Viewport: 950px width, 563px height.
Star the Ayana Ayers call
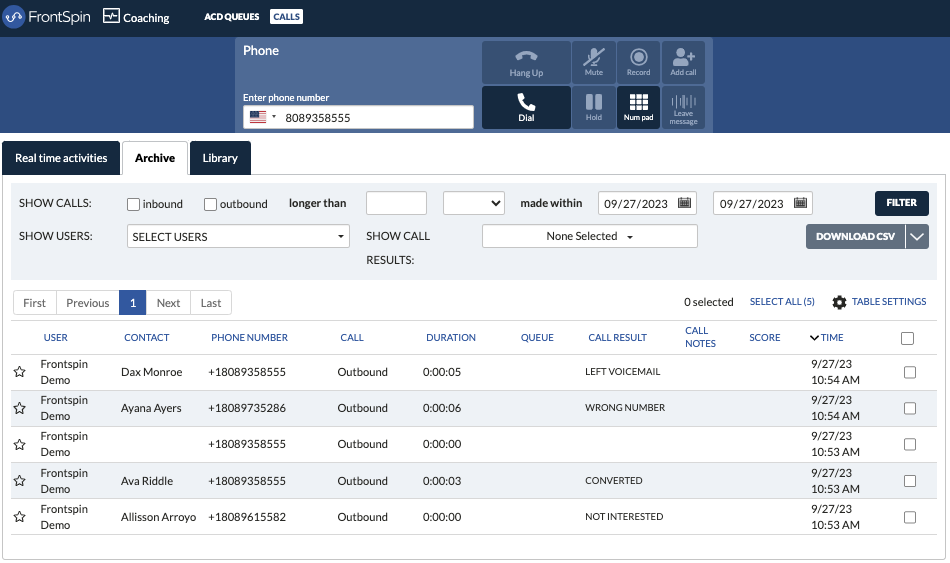pyautogui.click(x=19, y=408)
